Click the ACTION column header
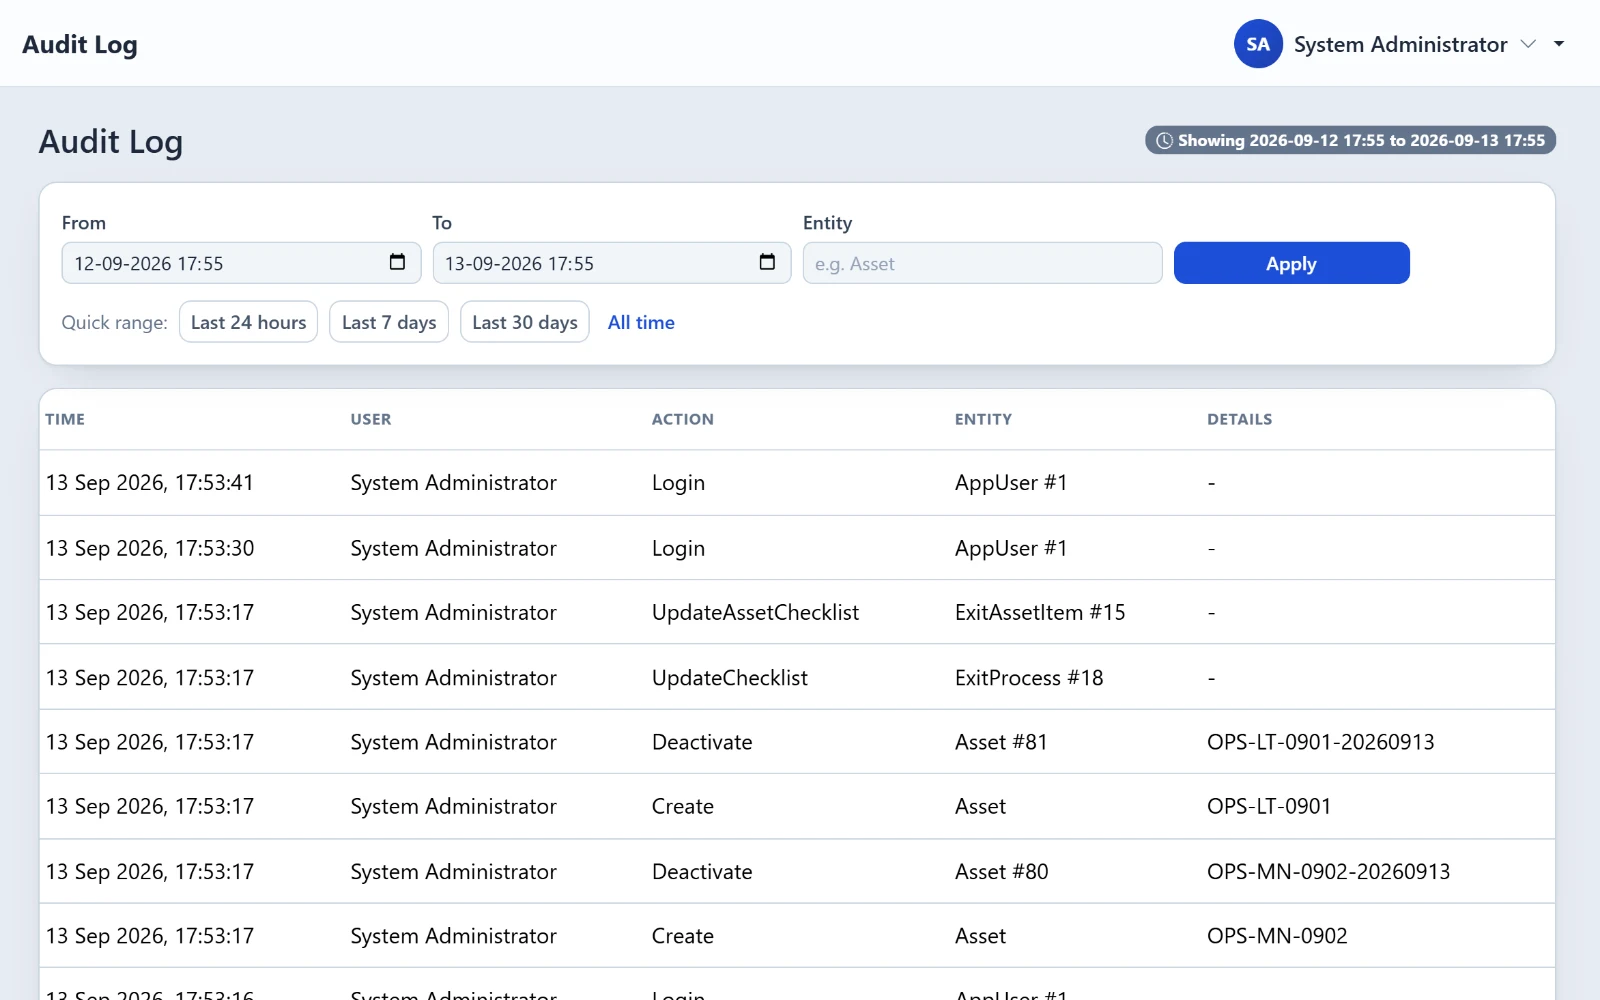Screen dimensions: 1600x1000 click(683, 419)
